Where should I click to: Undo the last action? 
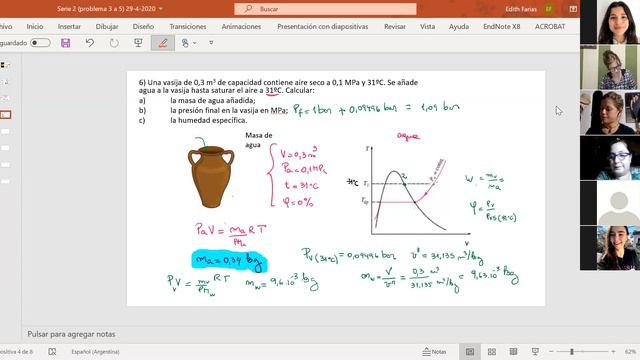pos(90,43)
